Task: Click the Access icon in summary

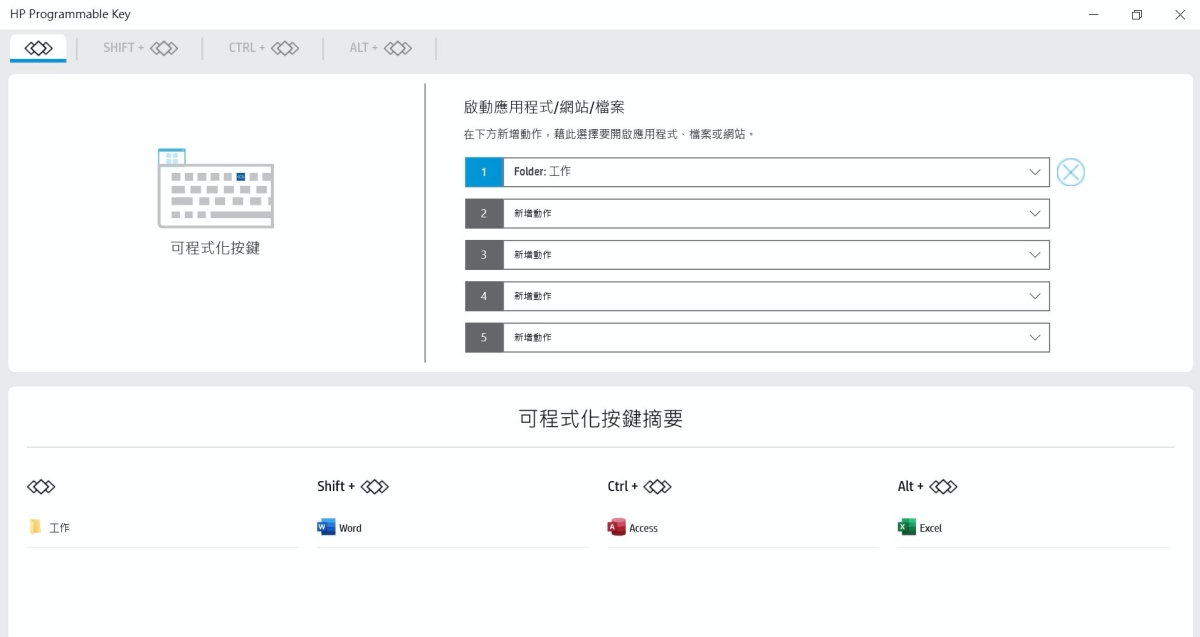Action: 617,527
